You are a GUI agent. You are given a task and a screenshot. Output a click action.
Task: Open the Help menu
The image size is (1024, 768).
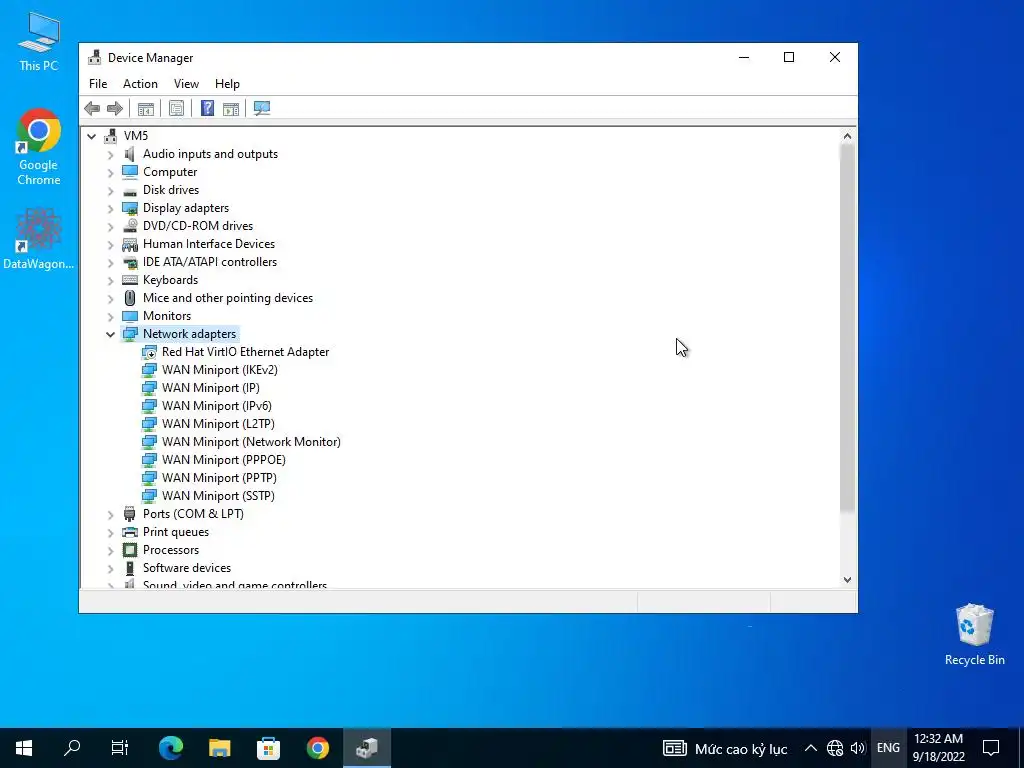click(x=227, y=84)
